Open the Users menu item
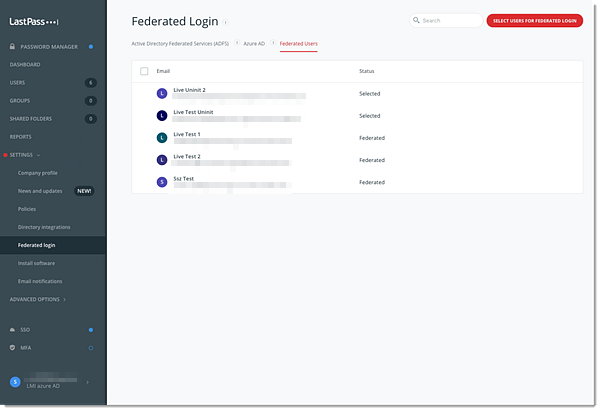The height and width of the screenshot is (411, 600). click(17, 83)
